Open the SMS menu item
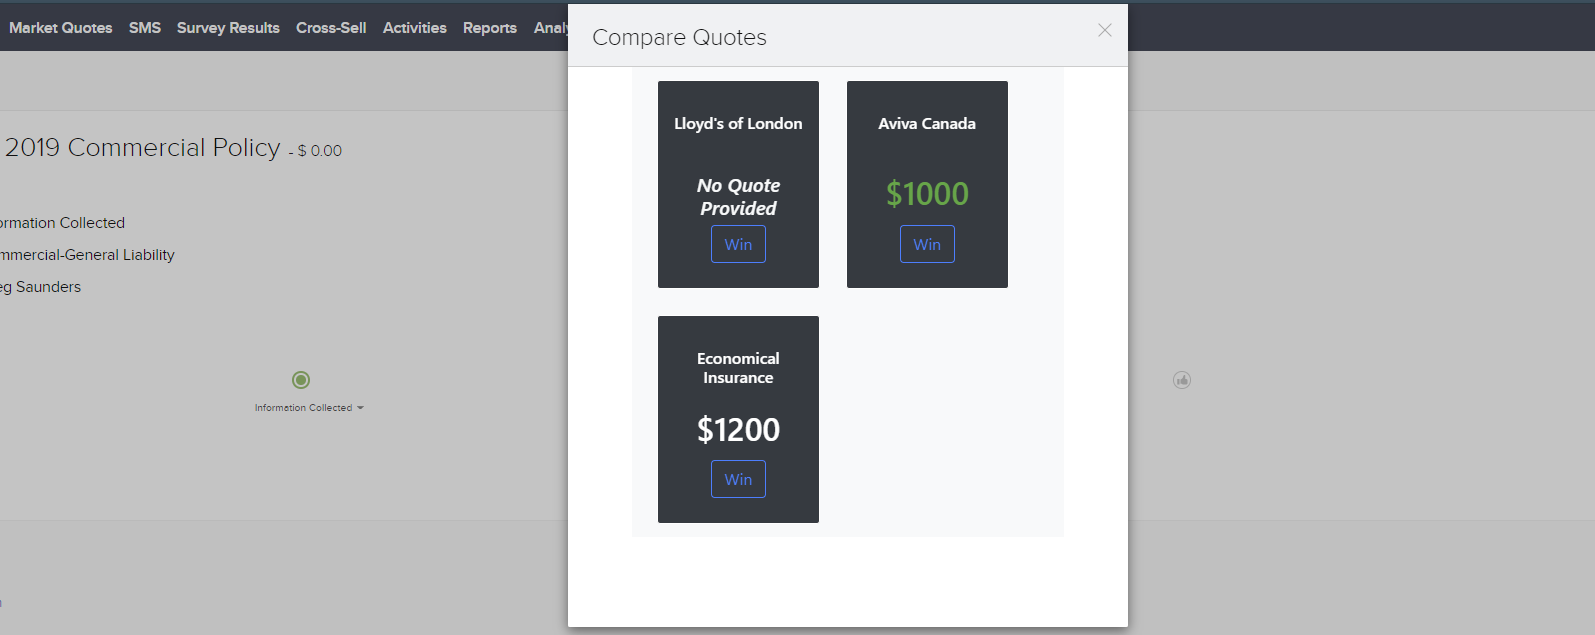Viewport: 1595px width, 635px height. pyautogui.click(x=145, y=28)
